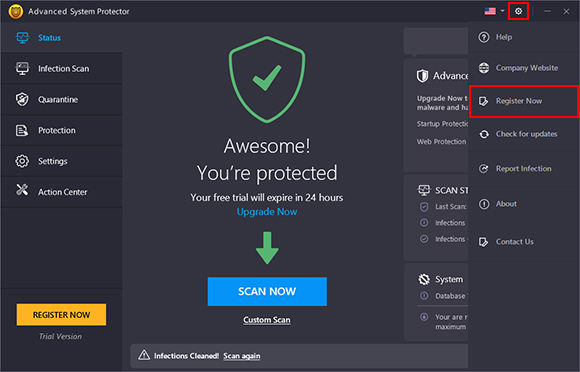Select Check for updates menu entry
580x372 pixels.
(523, 134)
